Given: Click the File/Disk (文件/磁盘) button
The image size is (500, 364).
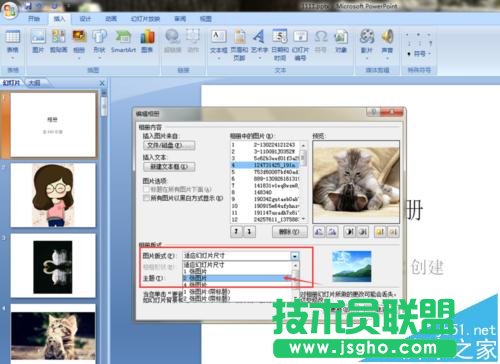Looking at the screenshot, I should point(169,145).
